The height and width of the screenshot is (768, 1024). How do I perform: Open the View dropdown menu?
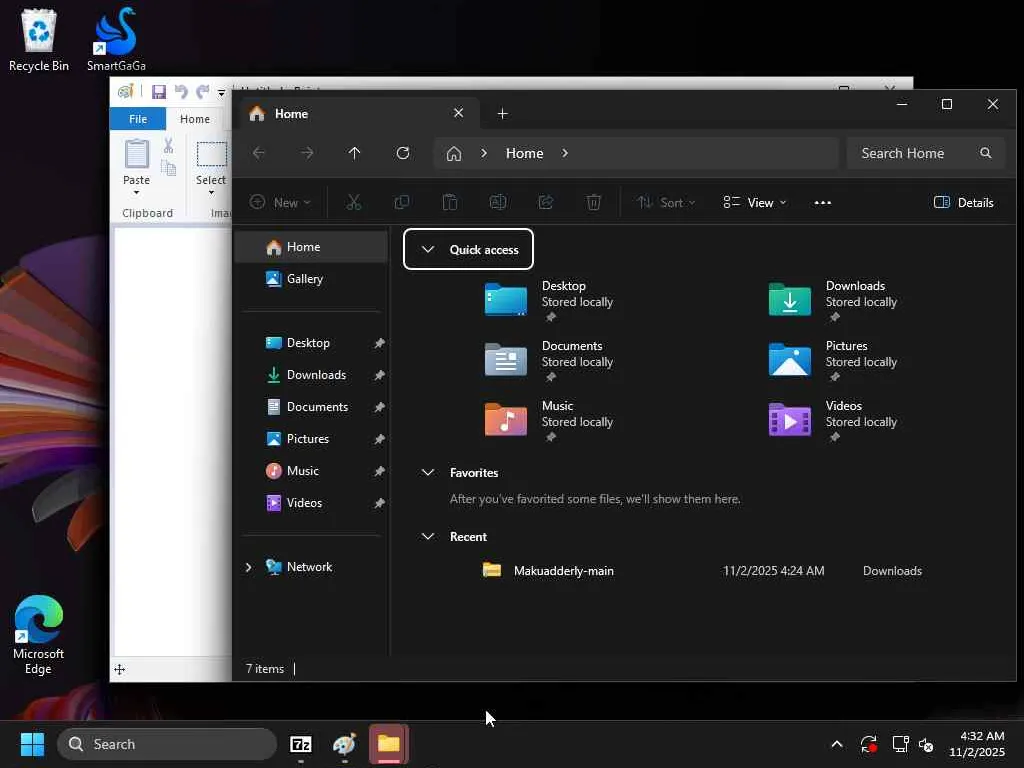[x=755, y=202]
